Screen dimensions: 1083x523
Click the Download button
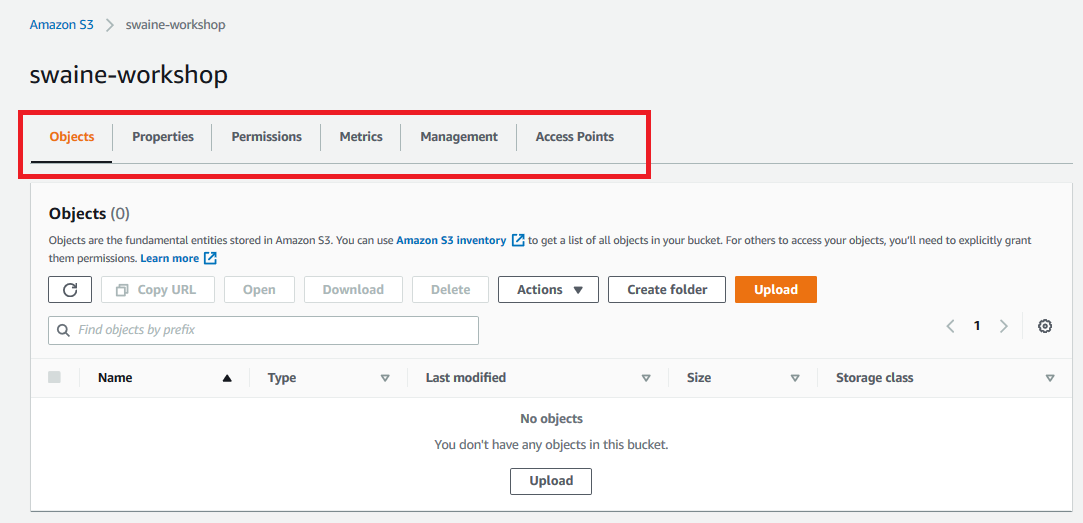[x=354, y=289]
